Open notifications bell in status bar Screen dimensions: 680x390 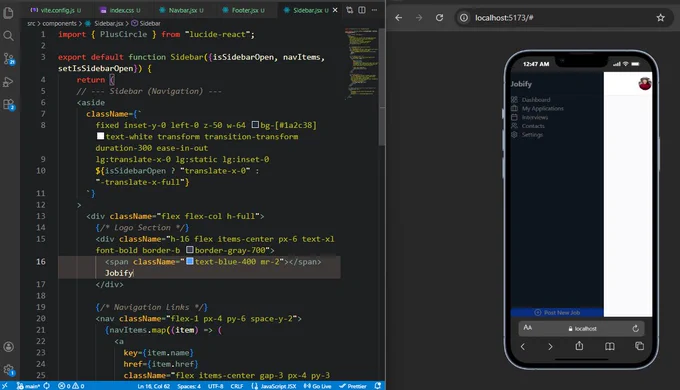click(378, 386)
